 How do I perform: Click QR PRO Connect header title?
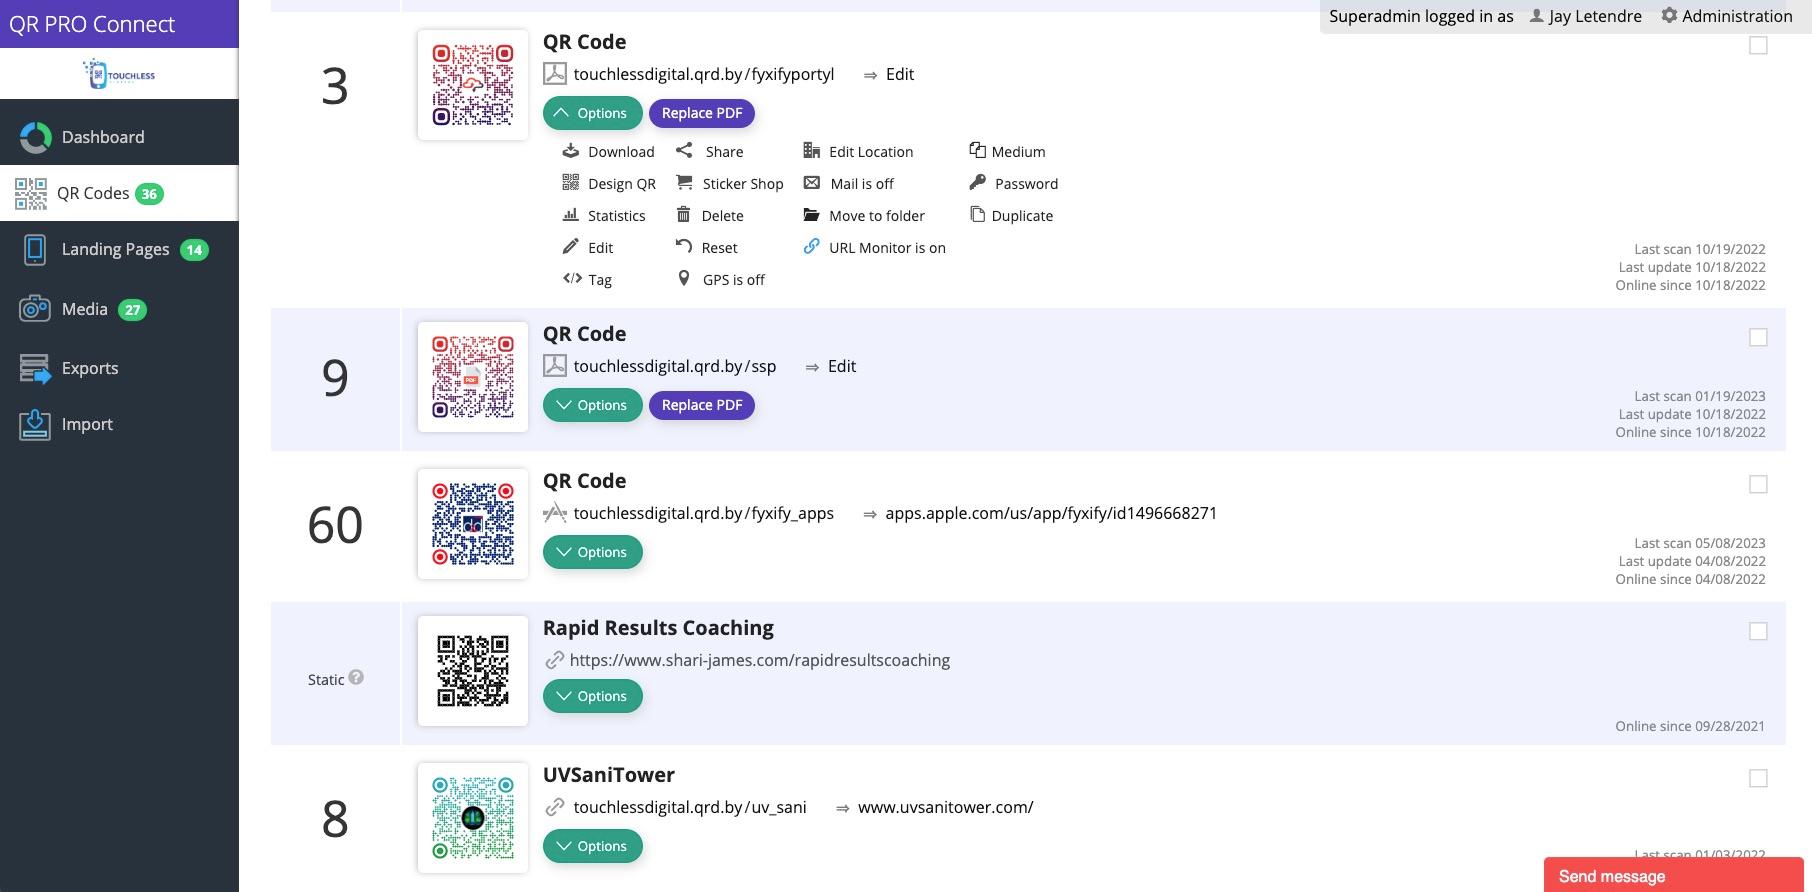(92, 24)
